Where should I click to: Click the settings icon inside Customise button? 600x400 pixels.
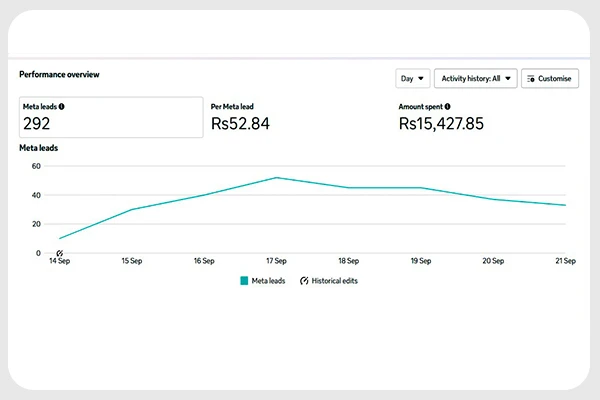(530, 78)
